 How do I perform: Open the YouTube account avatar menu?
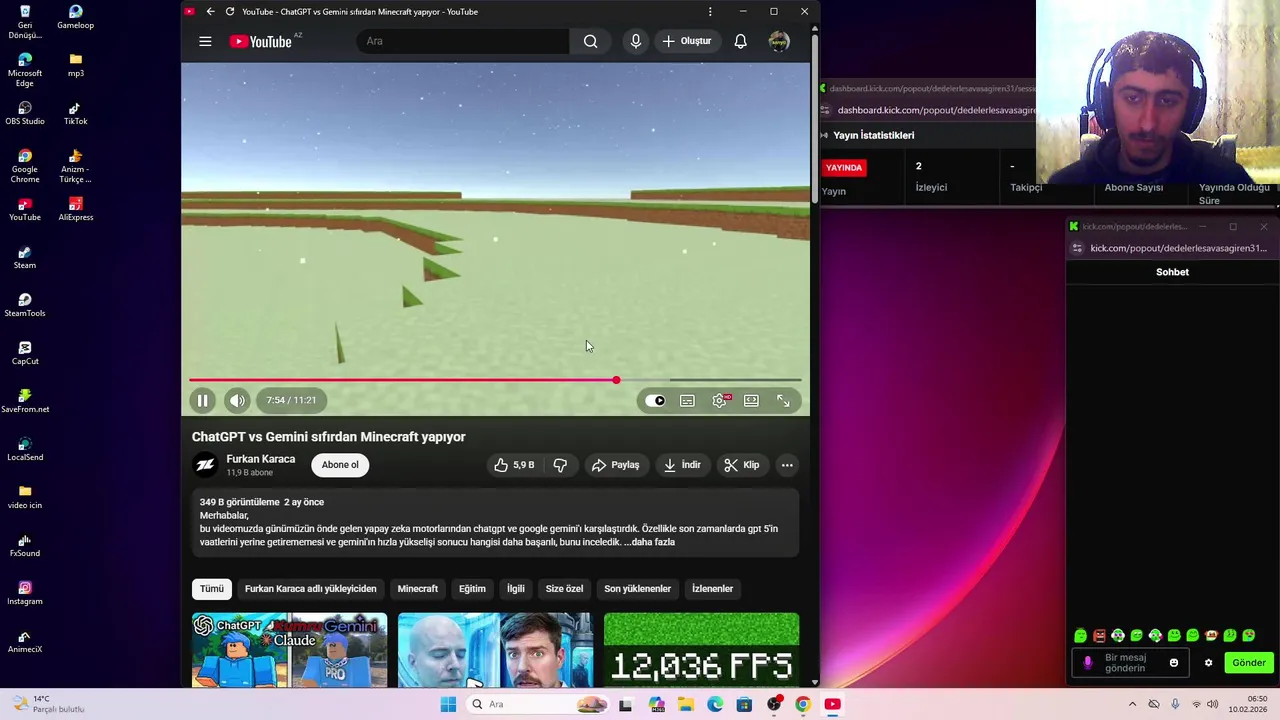click(779, 41)
